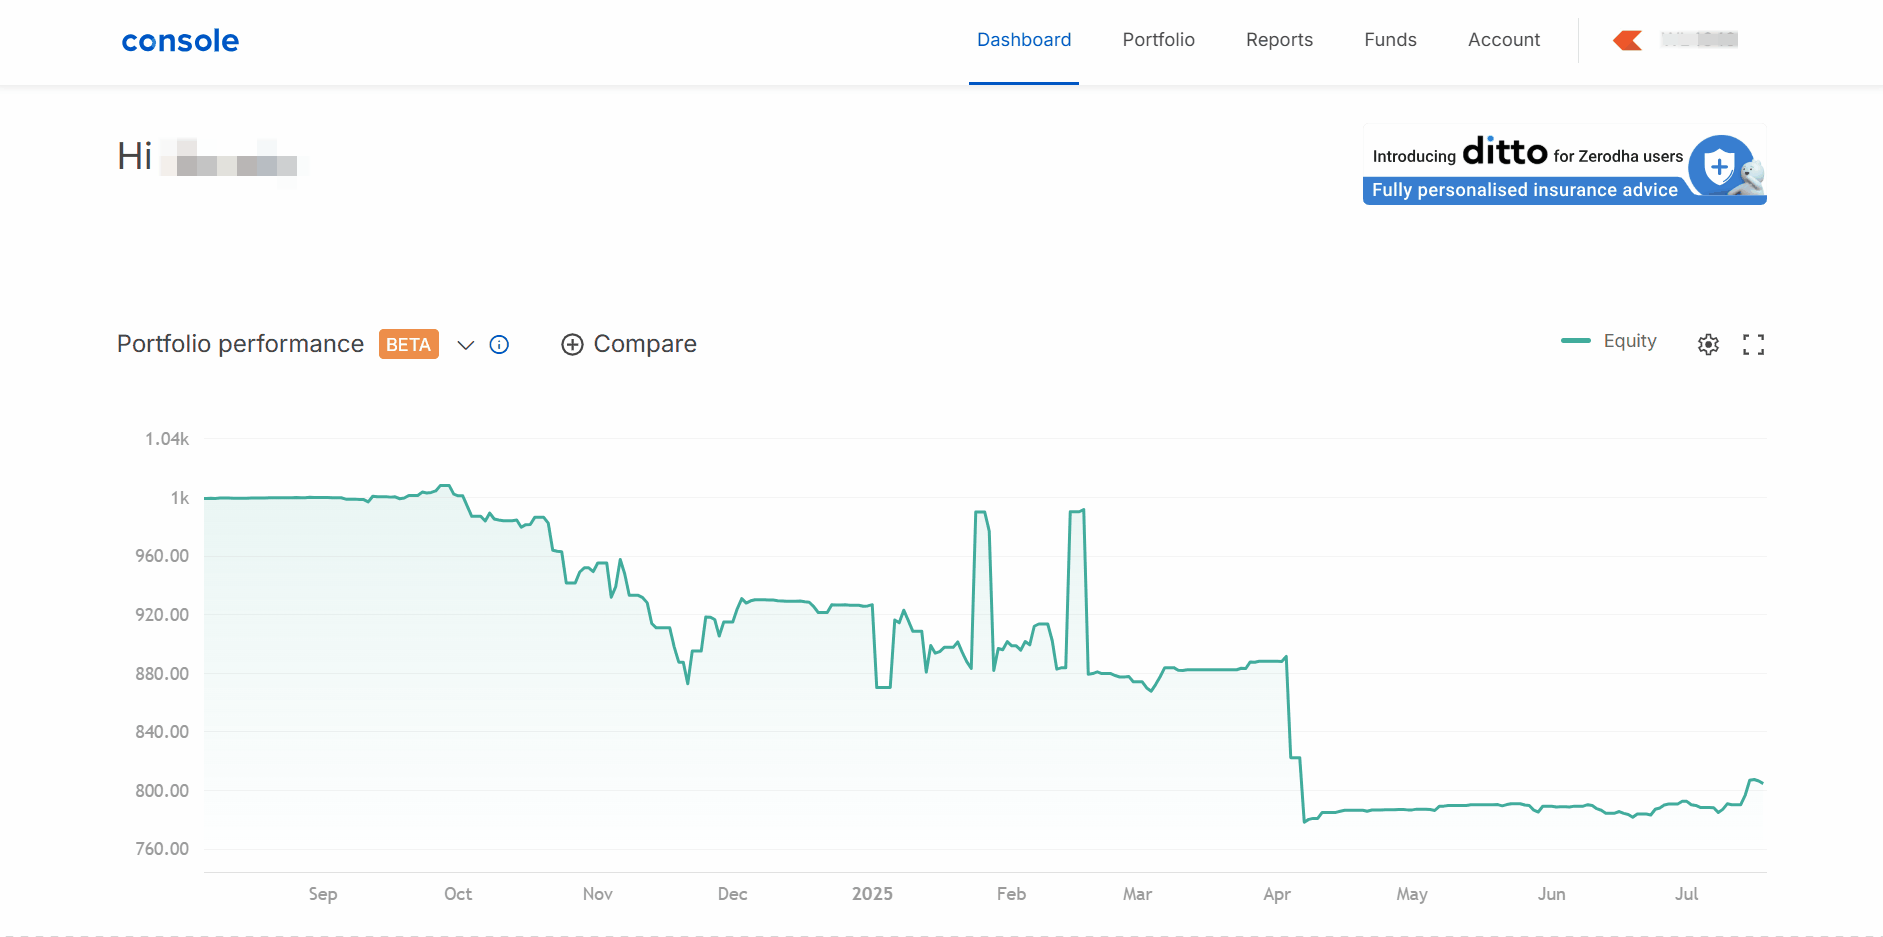
Task: Click the console logo
Action: (180, 41)
